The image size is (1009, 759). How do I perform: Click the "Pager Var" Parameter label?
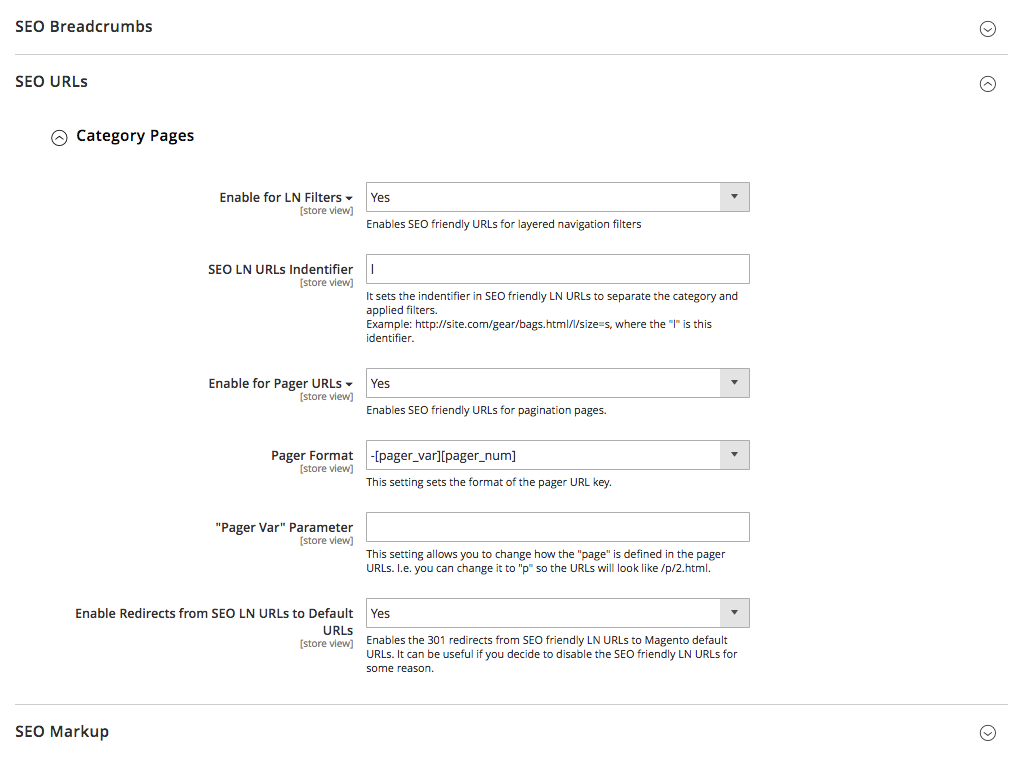(284, 528)
